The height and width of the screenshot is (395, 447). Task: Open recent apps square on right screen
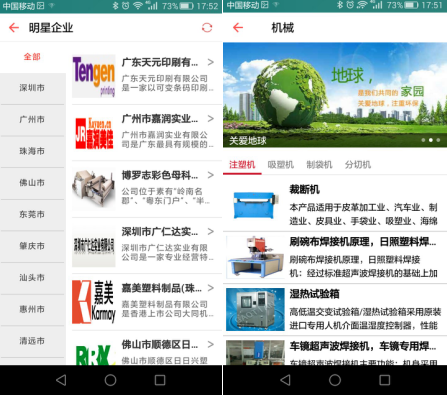click(x=384, y=380)
